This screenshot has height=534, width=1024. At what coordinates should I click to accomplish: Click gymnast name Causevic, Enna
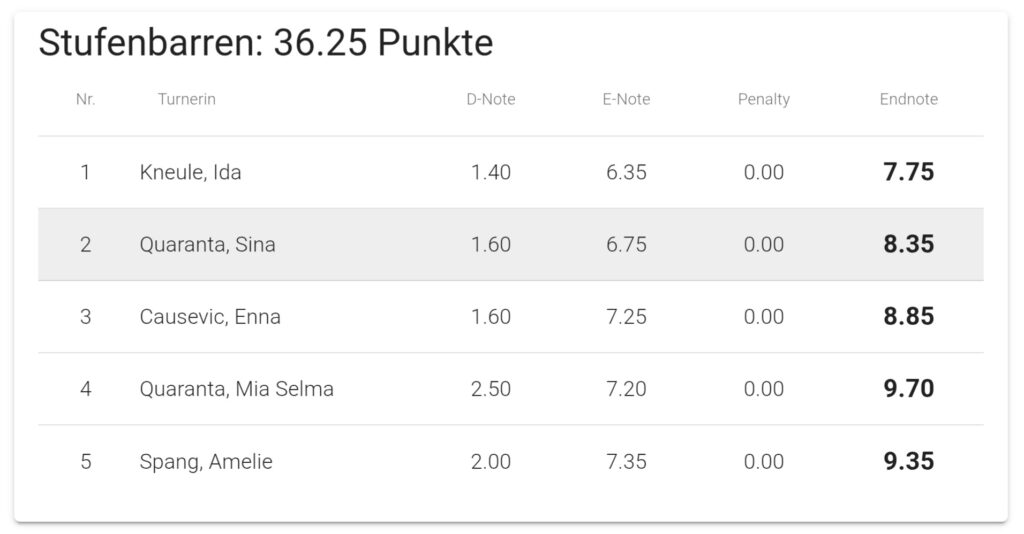tap(210, 317)
